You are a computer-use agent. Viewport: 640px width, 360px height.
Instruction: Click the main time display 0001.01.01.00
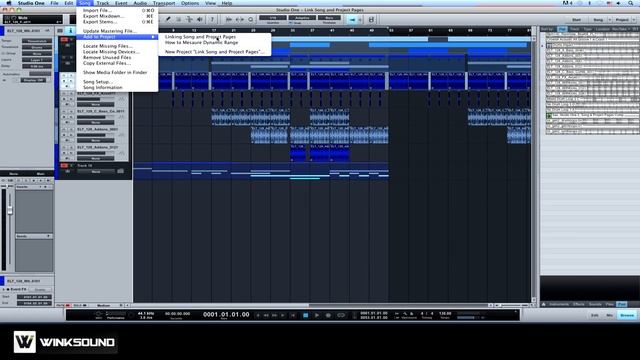[x=226, y=315]
